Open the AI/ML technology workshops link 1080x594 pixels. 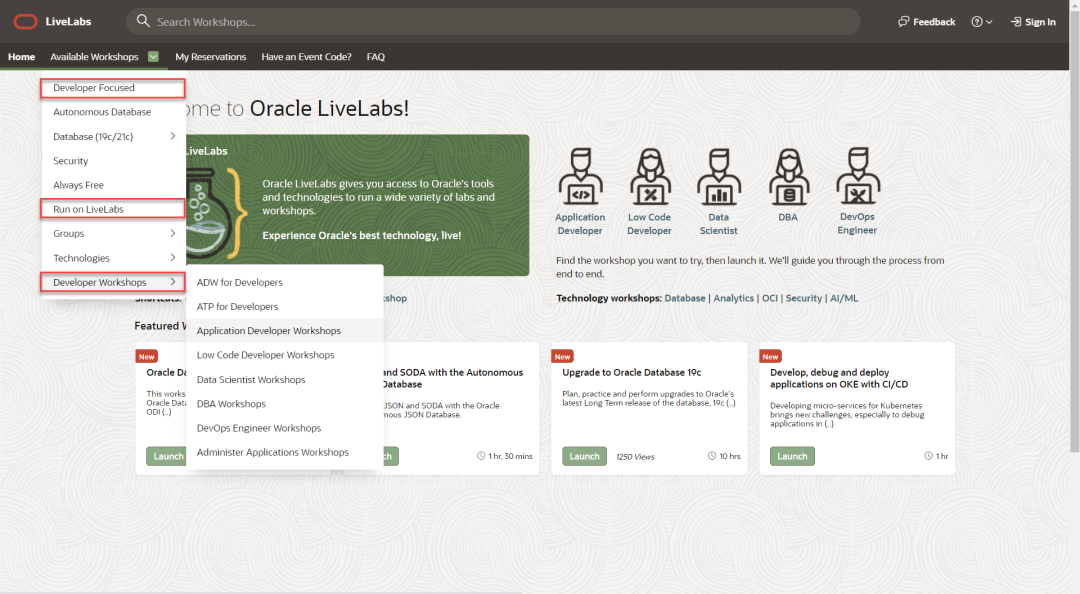coord(844,298)
